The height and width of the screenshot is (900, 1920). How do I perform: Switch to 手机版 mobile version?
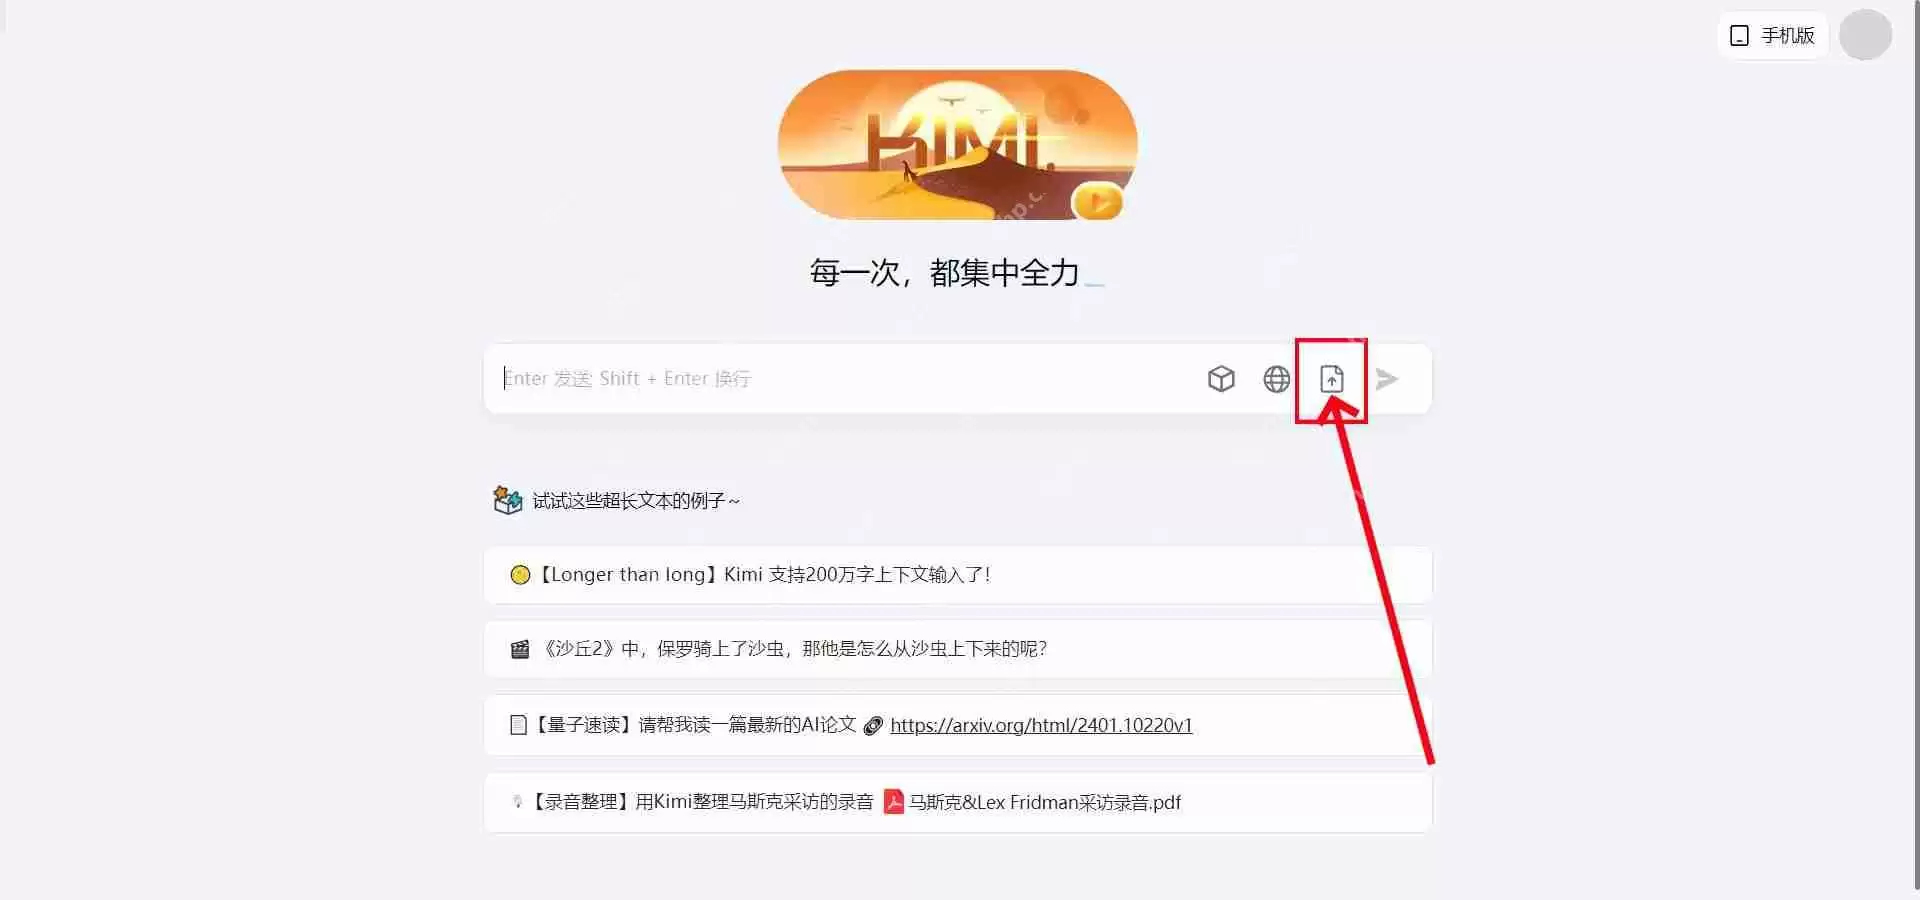[1772, 35]
